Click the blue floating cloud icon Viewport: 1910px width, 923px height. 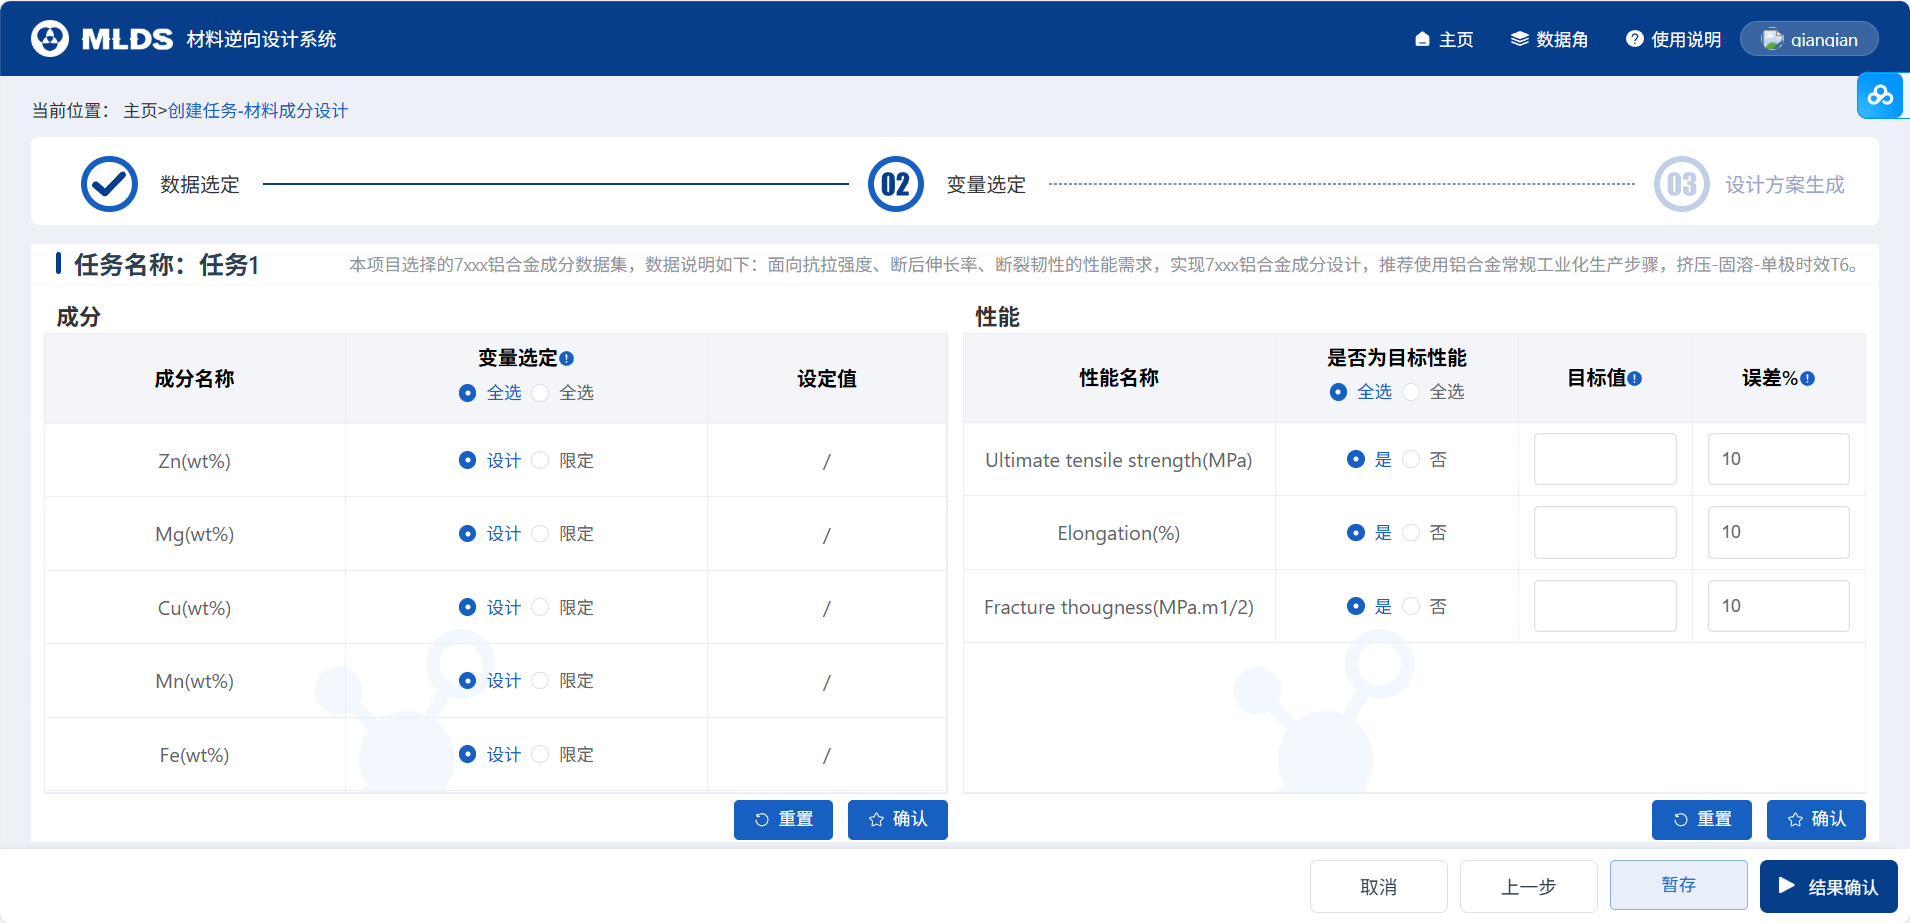coord(1880,96)
